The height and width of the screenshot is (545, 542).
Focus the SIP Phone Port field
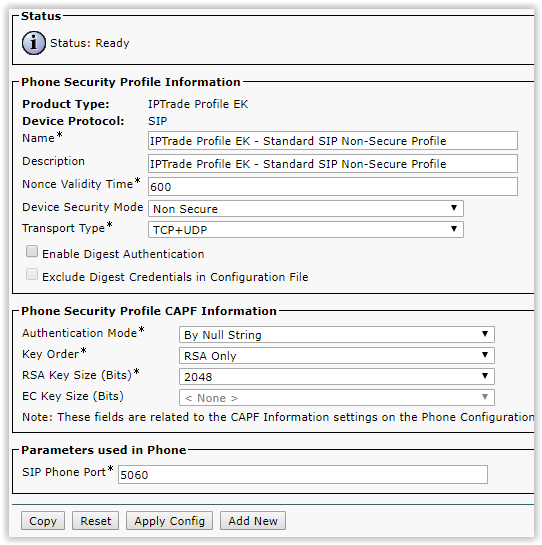pyautogui.click(x=303, y=474)
